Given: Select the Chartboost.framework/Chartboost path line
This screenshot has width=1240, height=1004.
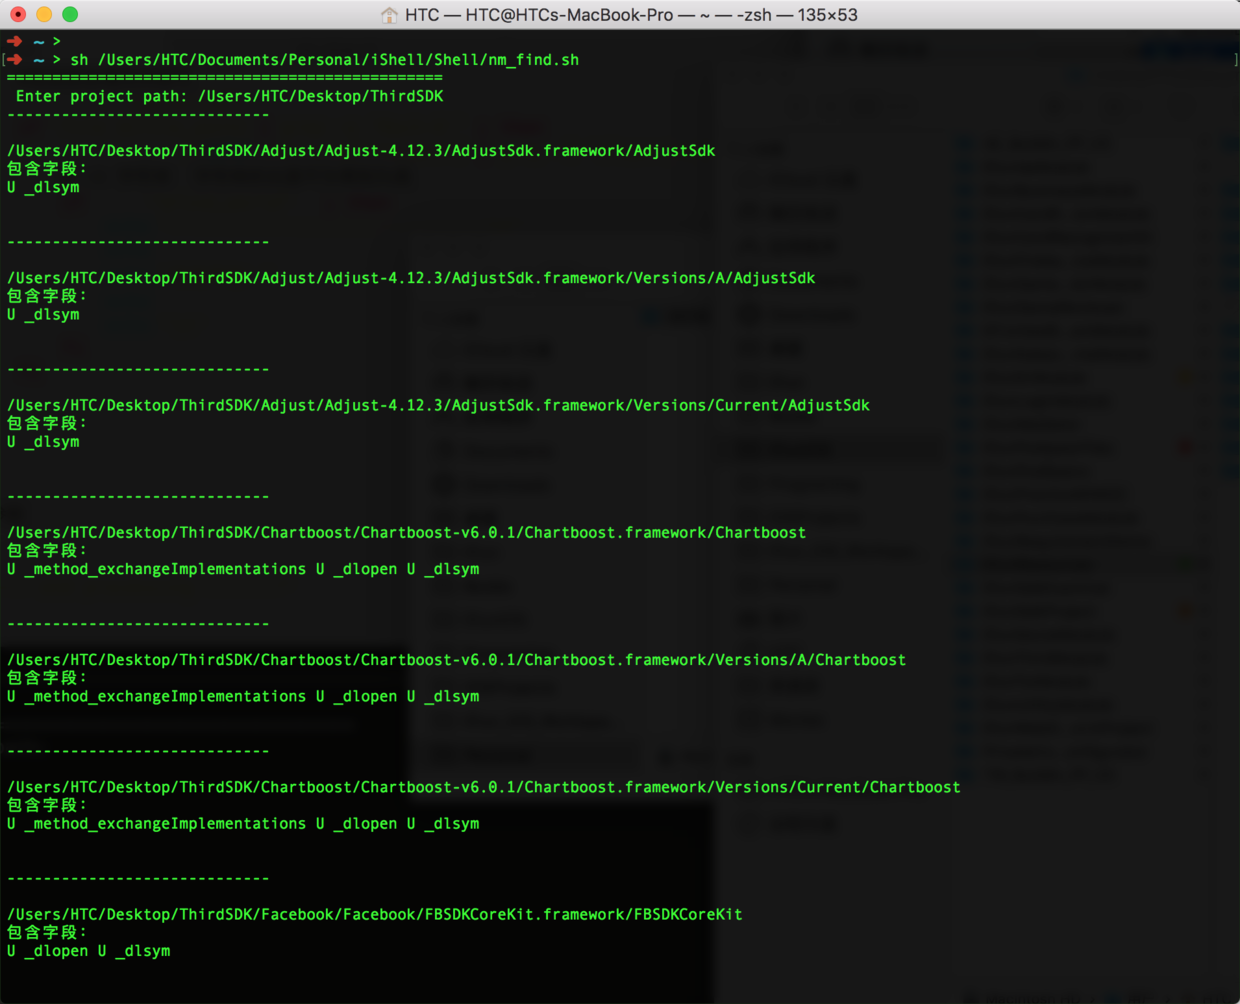Looking at the screenshot, I should click(406, 533).
